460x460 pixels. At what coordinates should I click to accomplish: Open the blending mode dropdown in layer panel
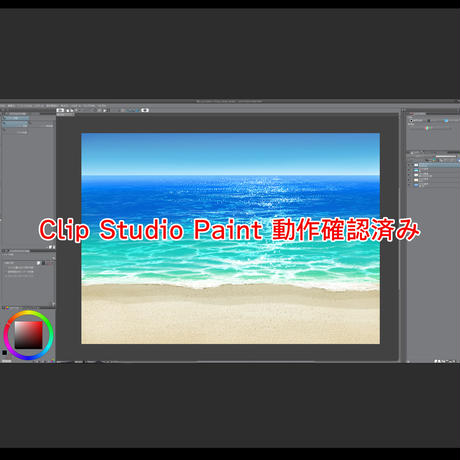point(421,156)
